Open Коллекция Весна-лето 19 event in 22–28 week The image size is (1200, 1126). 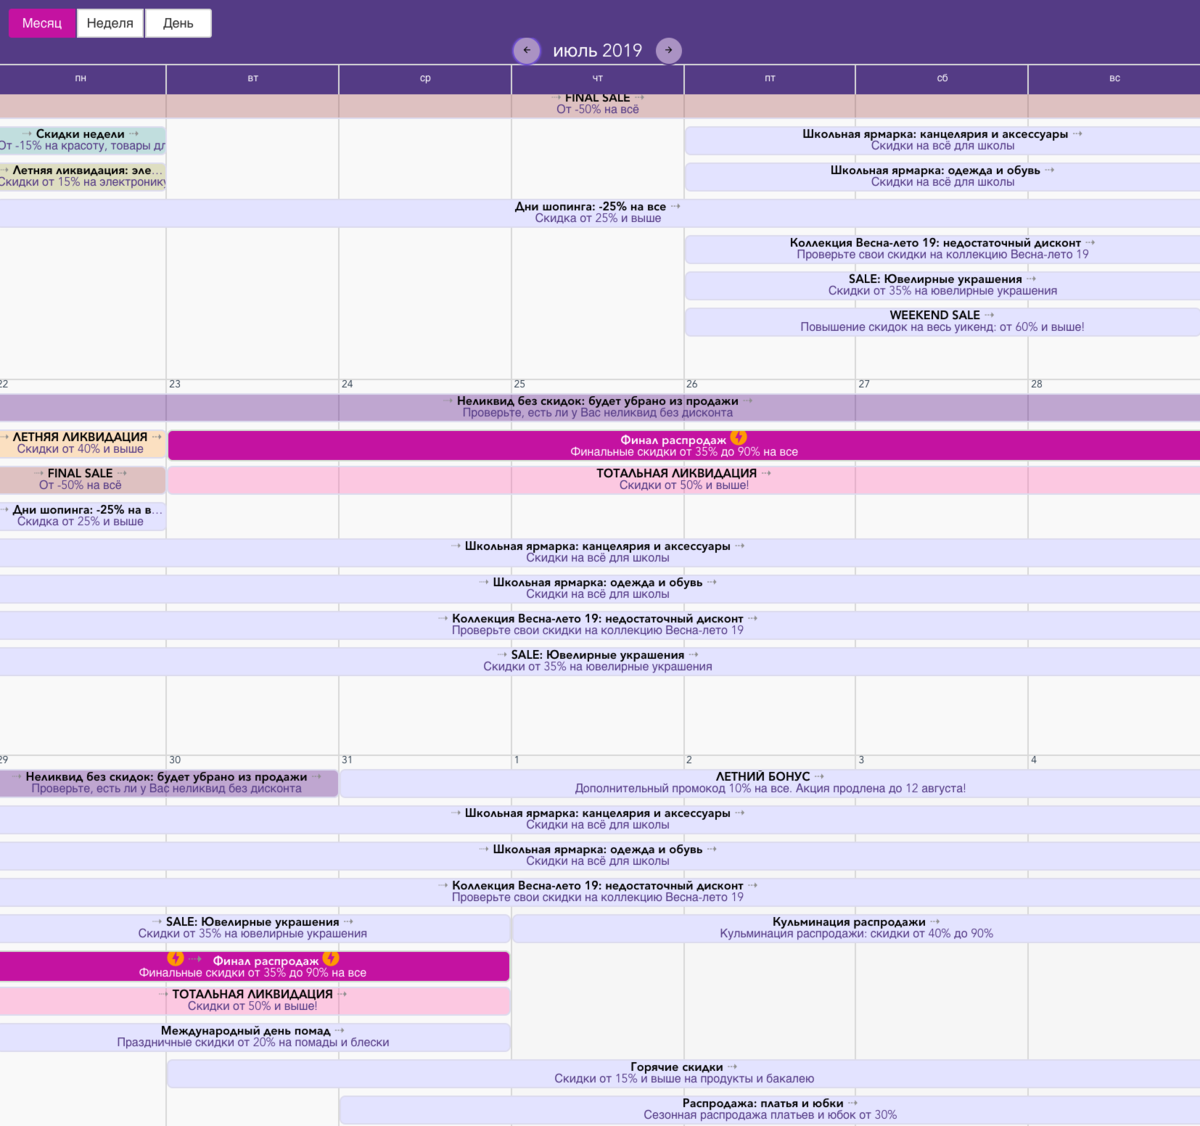pyautogui.click(x=598, y=624)
